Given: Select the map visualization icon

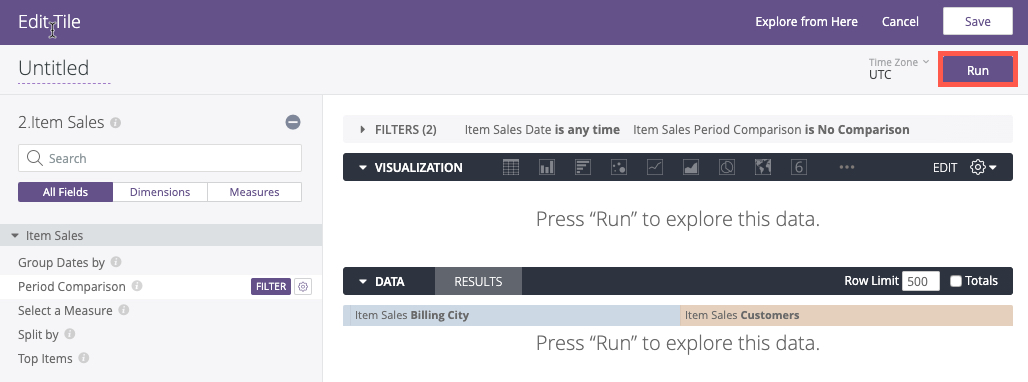Looking at the screenshot, I should tap(762, 167).
